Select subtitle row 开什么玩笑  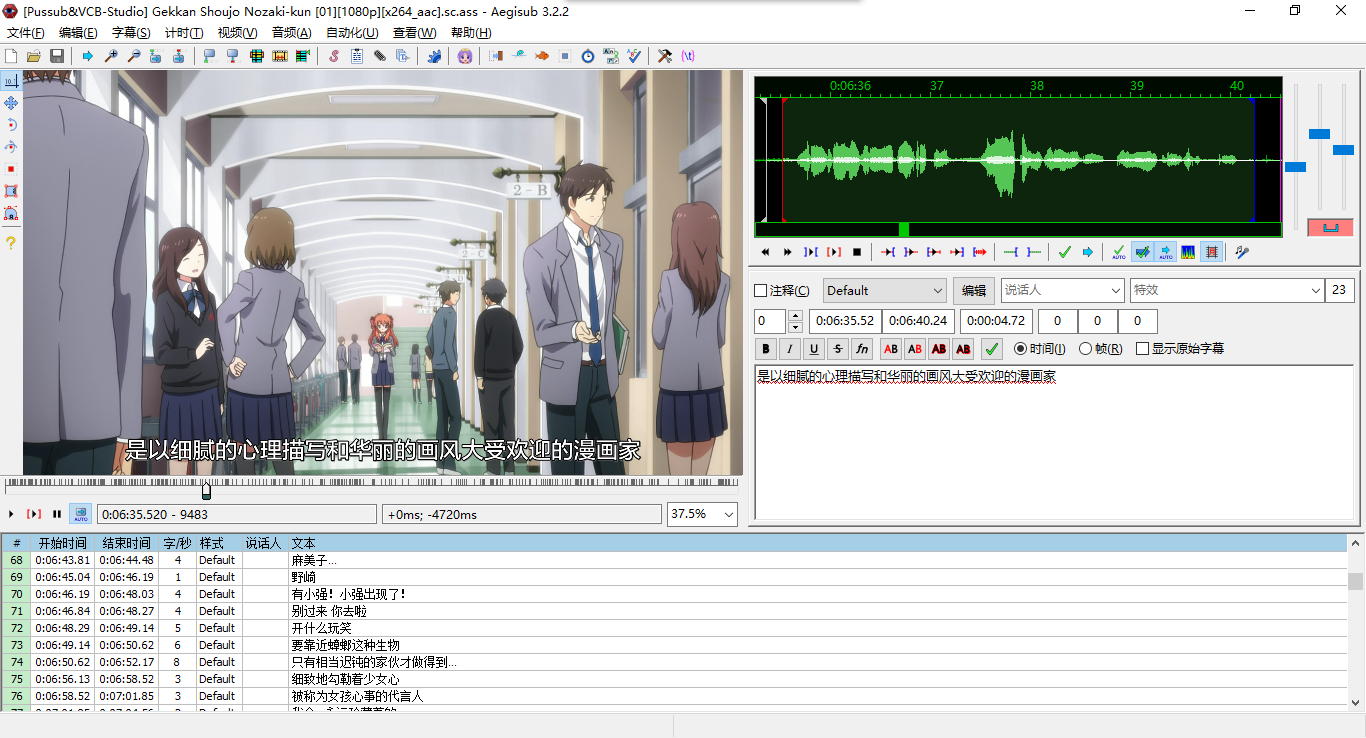(x=674, y=628)
